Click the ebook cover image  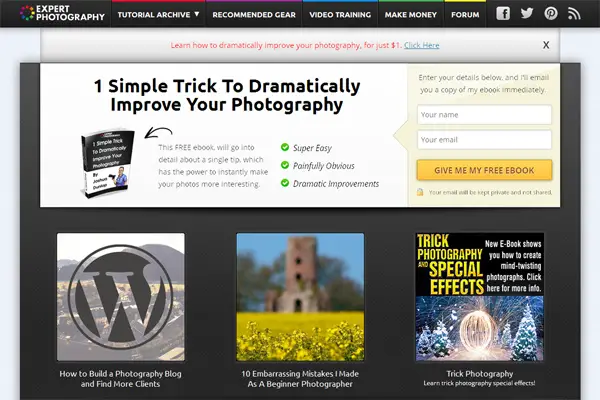point(108,164)
